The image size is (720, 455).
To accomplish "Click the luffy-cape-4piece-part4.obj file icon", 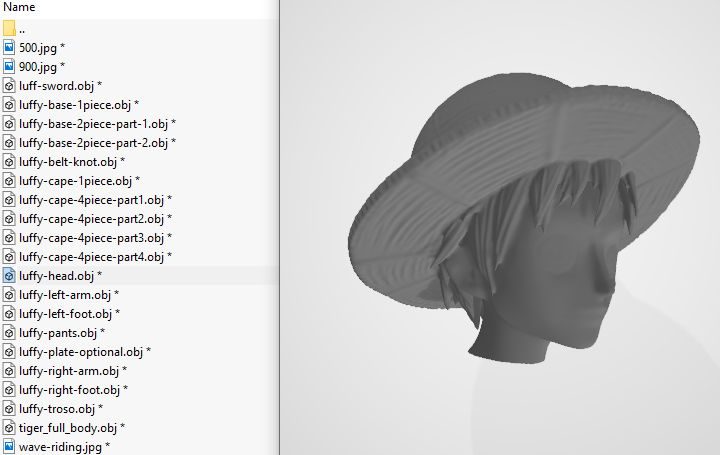I will point(9,257).
